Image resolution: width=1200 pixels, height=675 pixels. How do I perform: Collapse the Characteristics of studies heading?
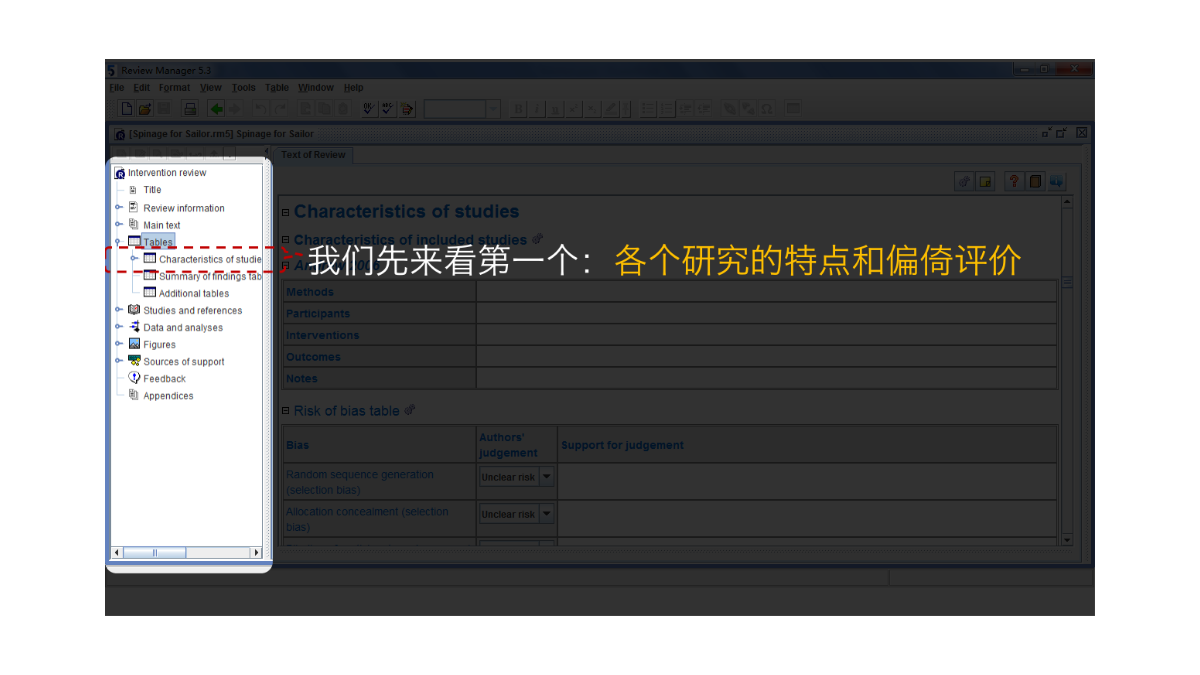[x=286, y=212]
